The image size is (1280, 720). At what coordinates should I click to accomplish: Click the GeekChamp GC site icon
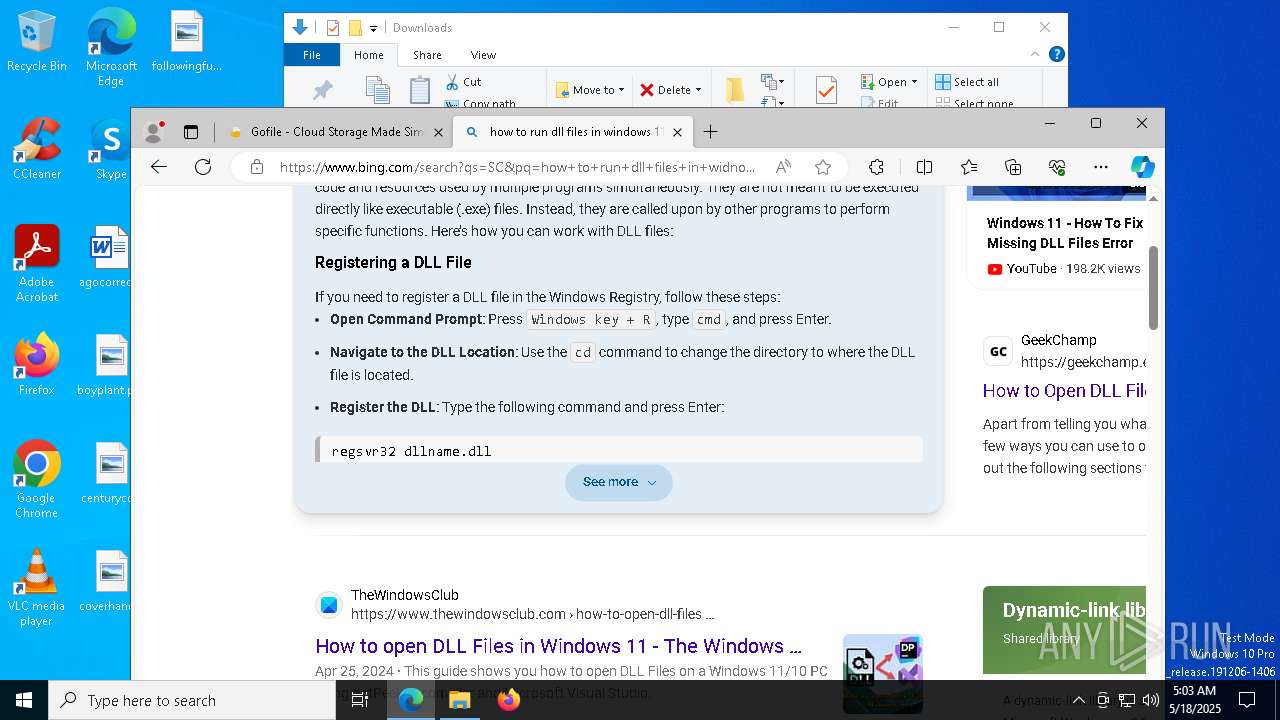pyautogui.click(x=998, y=351)
